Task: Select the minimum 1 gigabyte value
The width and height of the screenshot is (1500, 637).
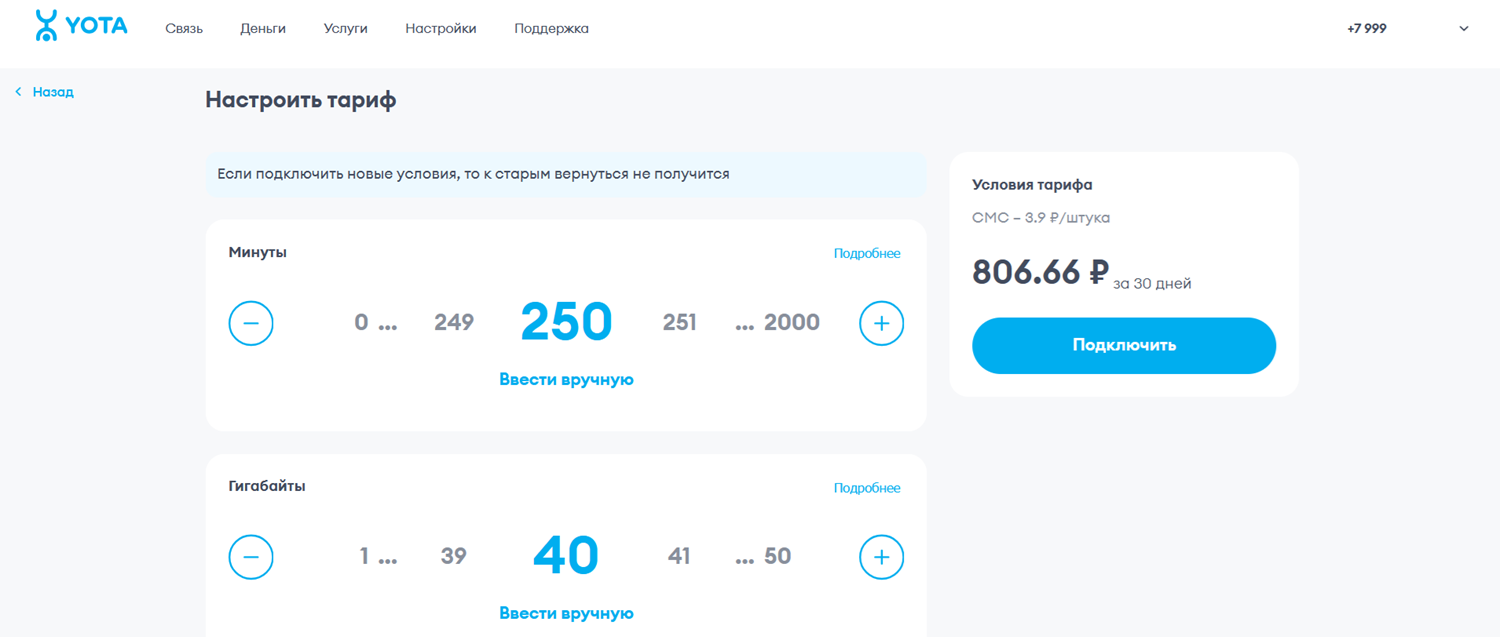Action: 365,557
